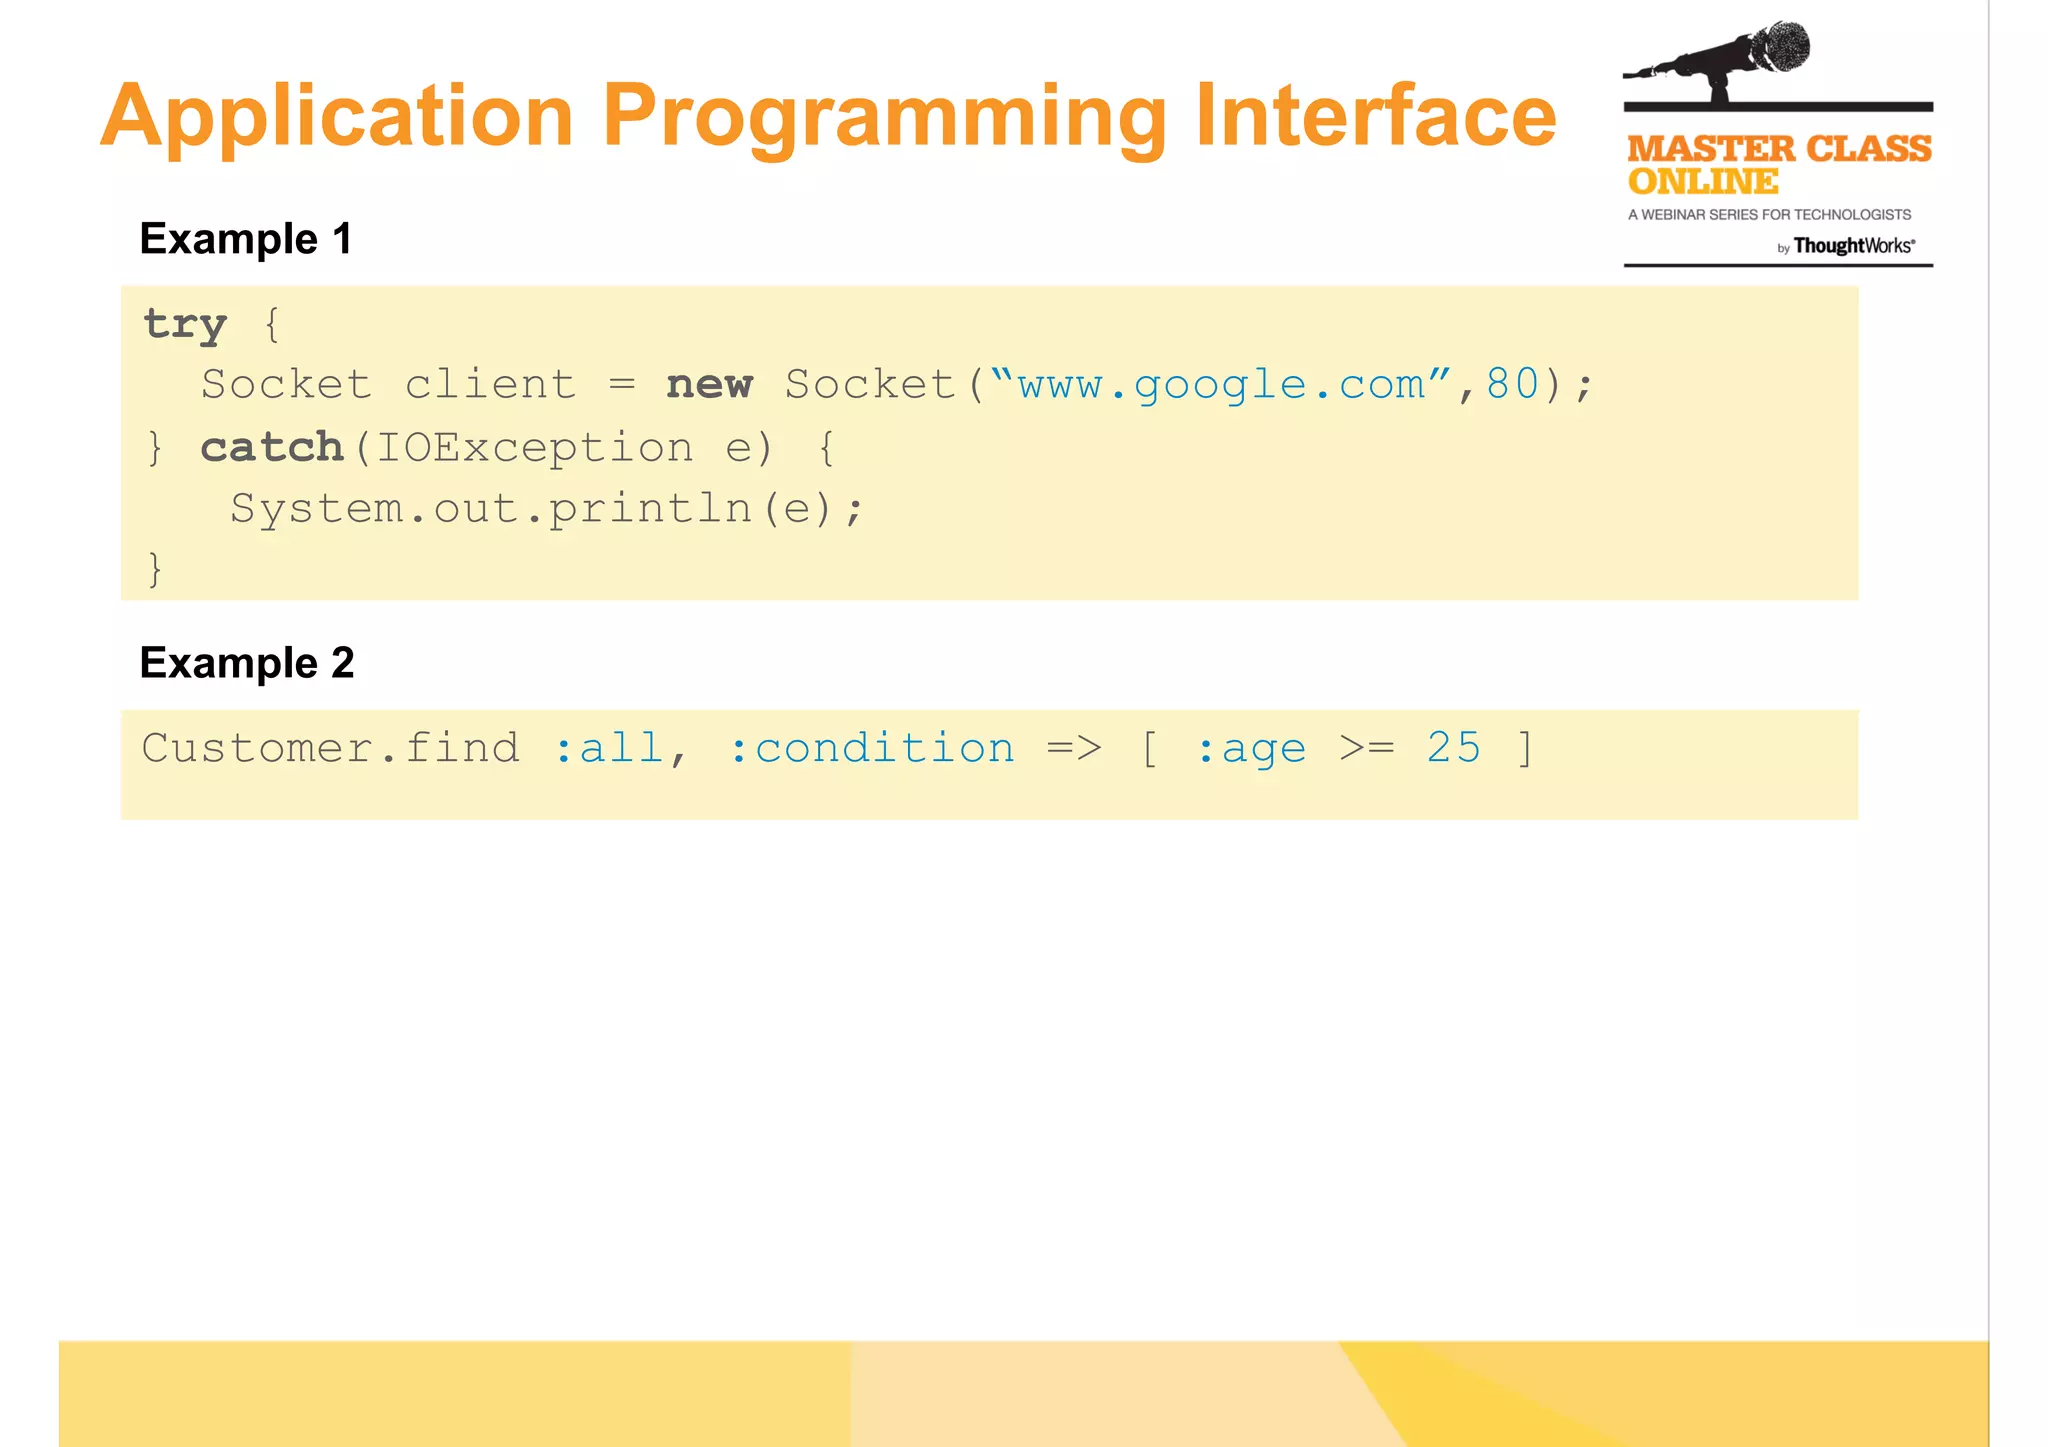Click the 'Example 1' heading

(x=246, y=239)
